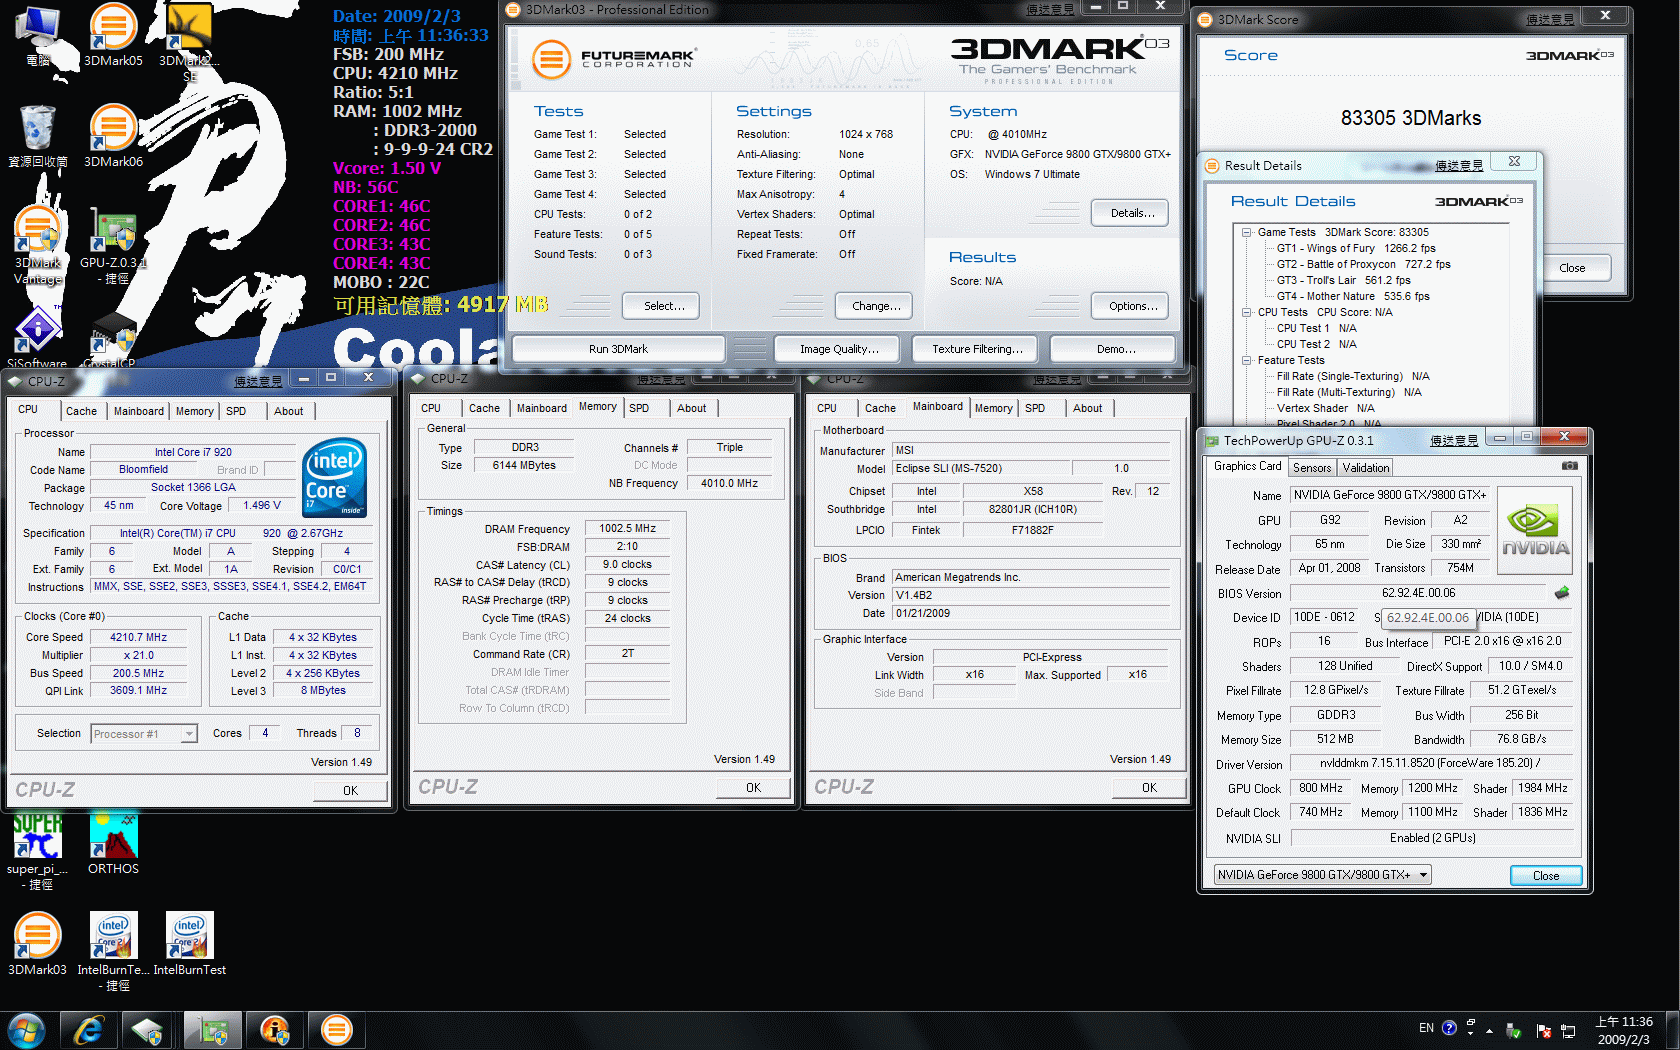Collapse the CPU Tests tree node

1247,312
